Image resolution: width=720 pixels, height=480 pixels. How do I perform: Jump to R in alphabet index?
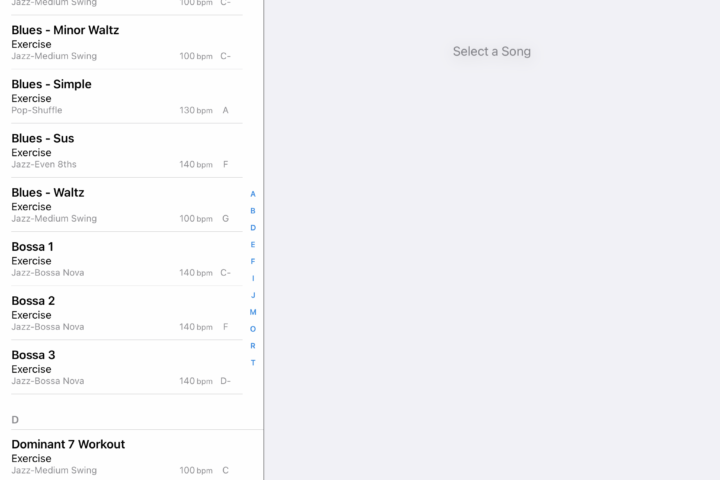tap(253, 346)
